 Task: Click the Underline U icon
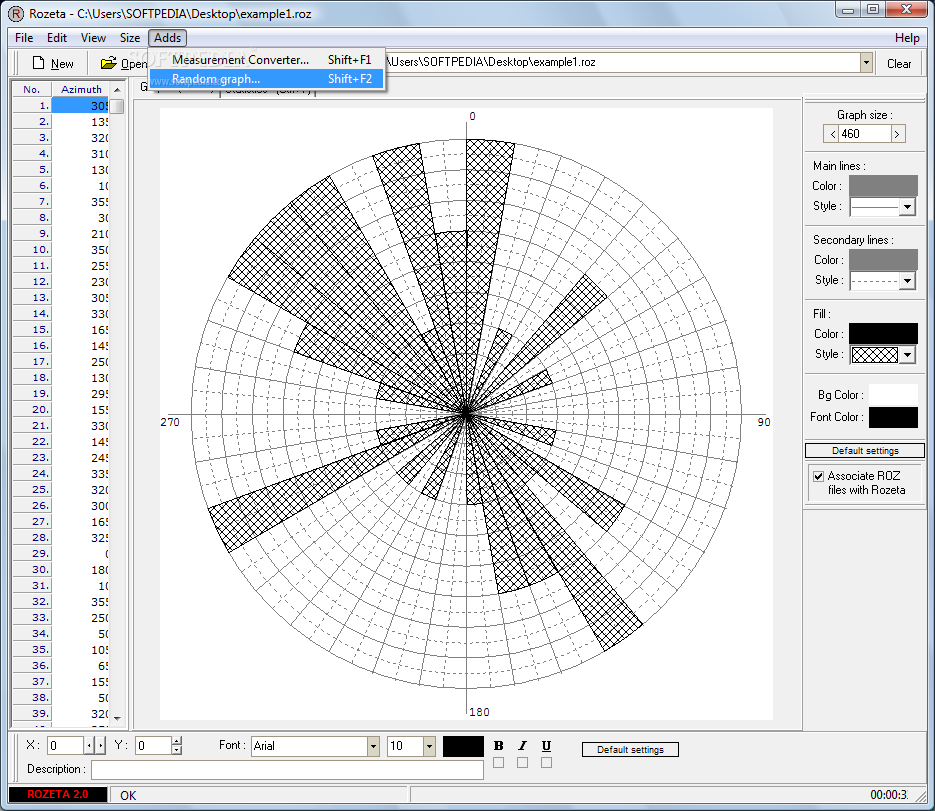pyautogui.click(x=546, y=745)
